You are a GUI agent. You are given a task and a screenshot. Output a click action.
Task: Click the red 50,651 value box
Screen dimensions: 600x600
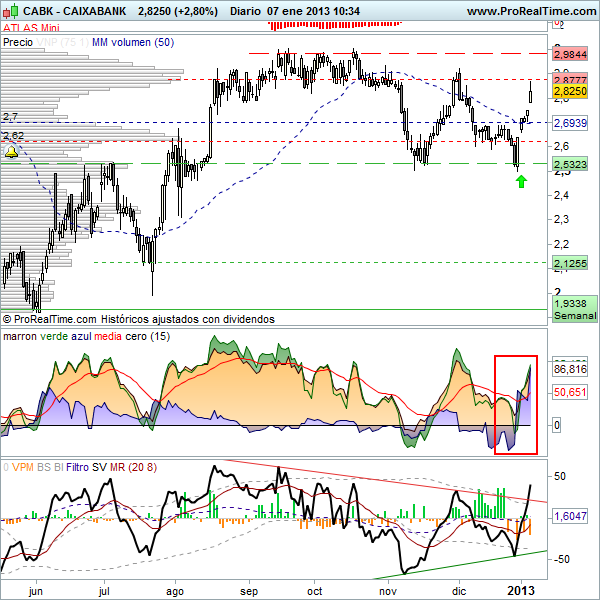(570, 392)
